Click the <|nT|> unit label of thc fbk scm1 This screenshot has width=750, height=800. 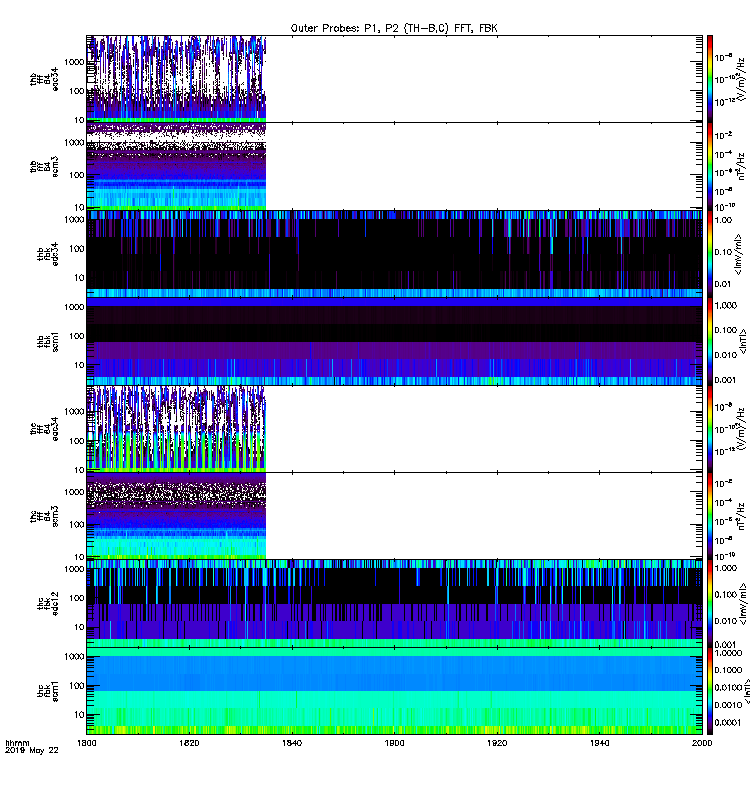pos(746,691)
